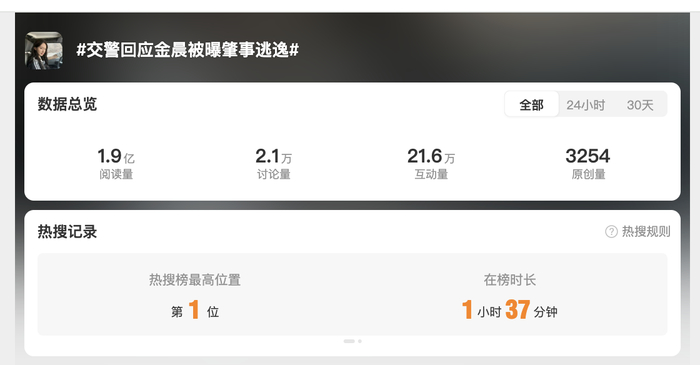Click the 1.9亿 阅读量 statistic
The height and width of the screenshot is (365, 700).
coord(116,163)
